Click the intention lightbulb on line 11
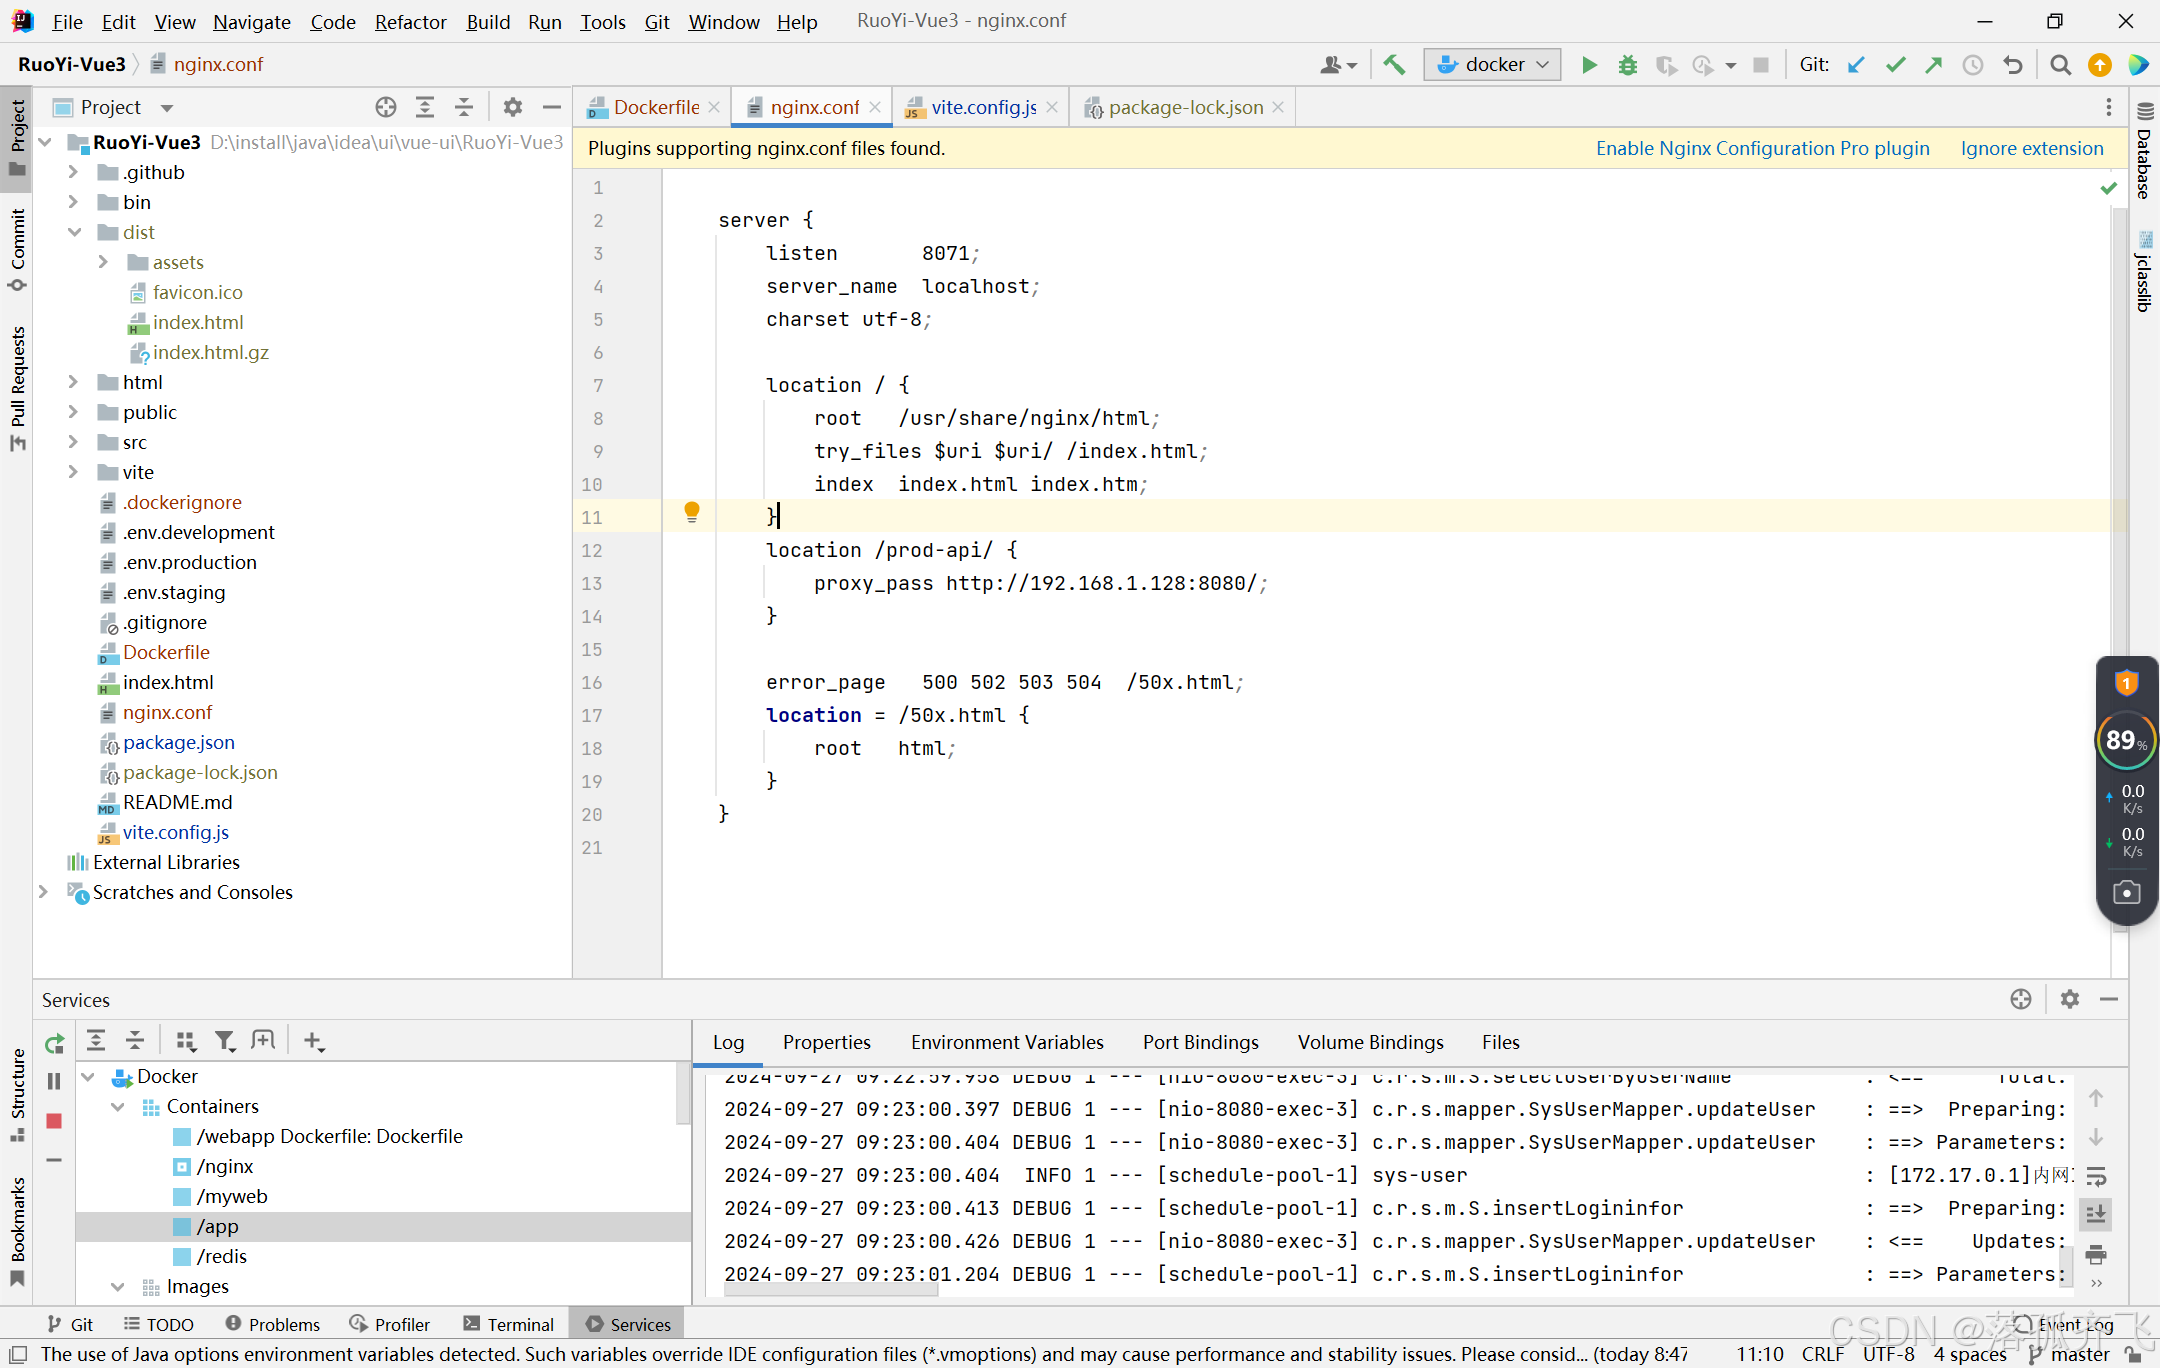 click(691, 512)
